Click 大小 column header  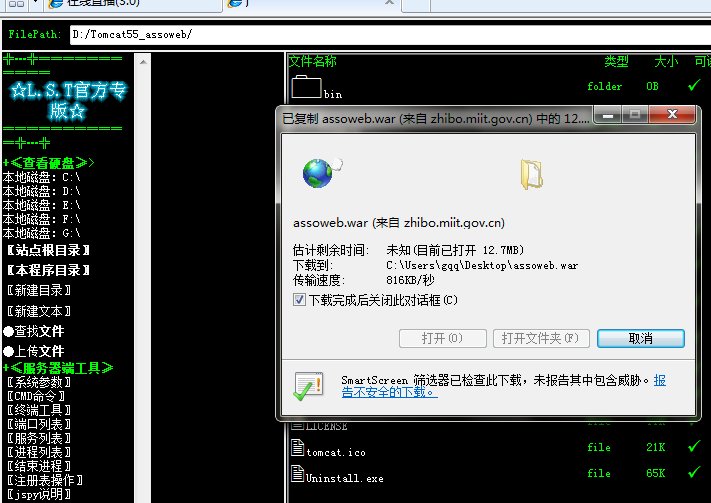[x=666, y=61]
